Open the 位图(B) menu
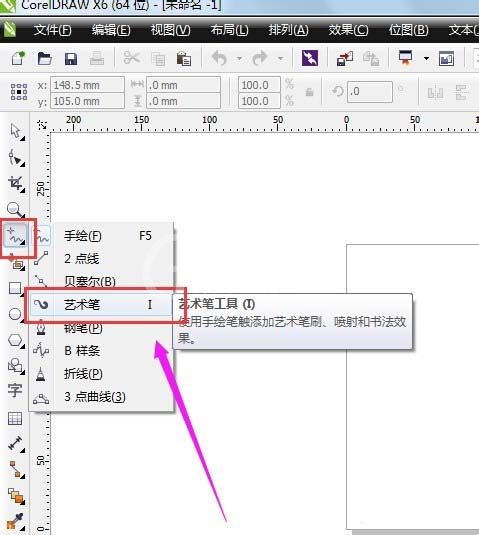Image resolution: width=479 pixels, height=535 pixels. coord(409,30)
